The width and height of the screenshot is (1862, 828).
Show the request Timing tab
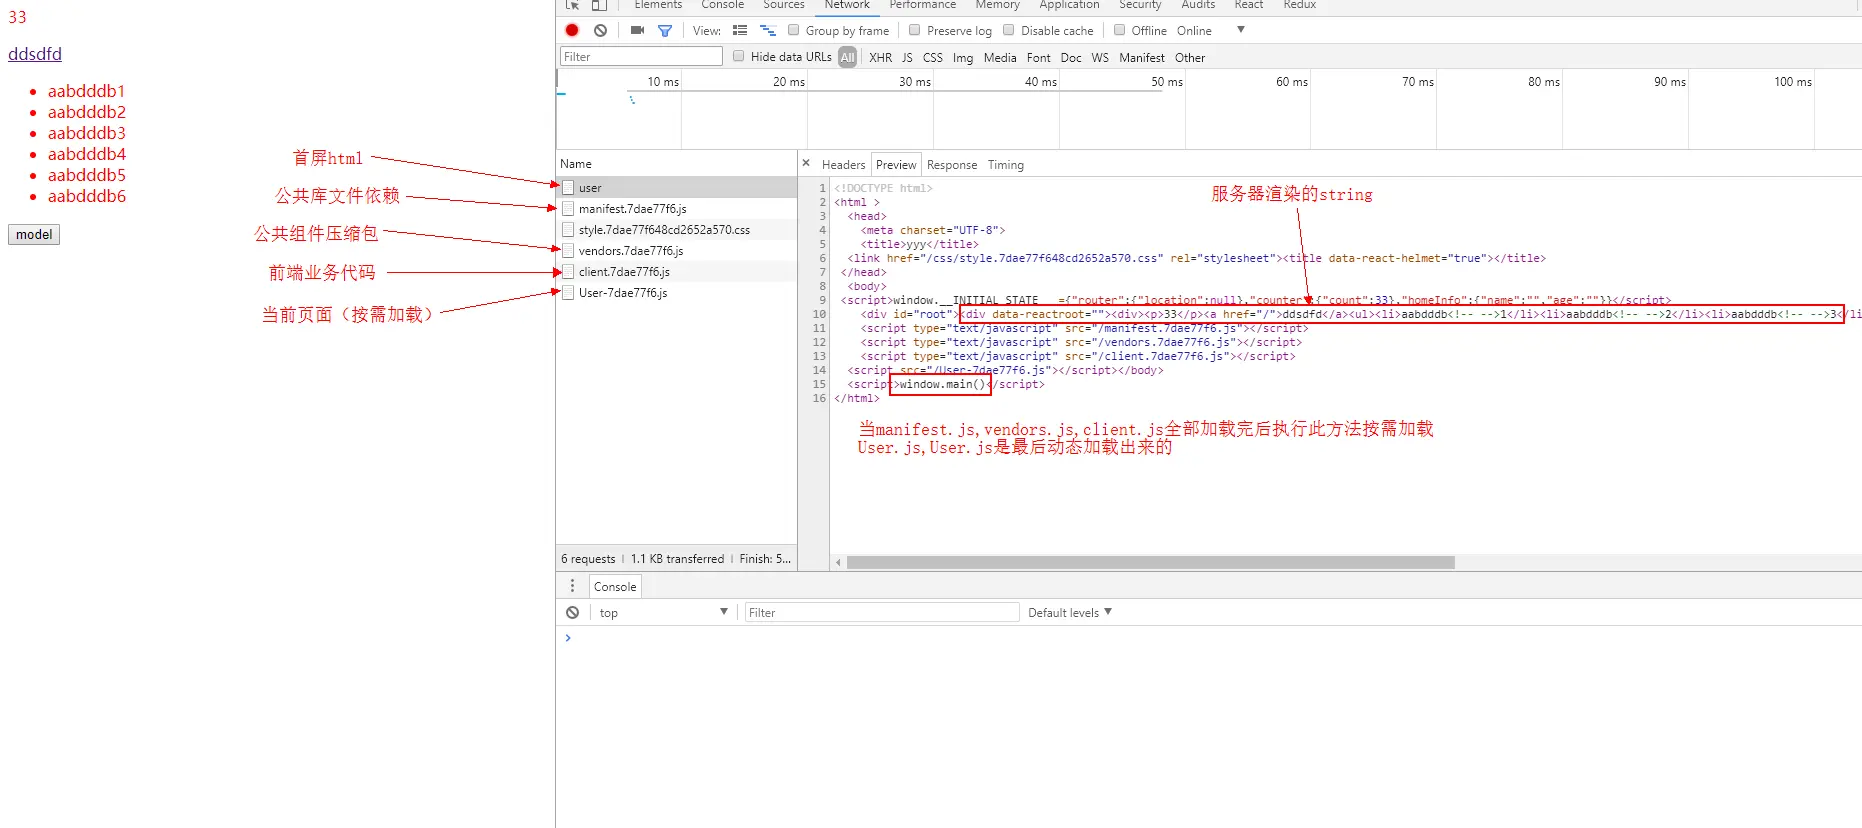click(1006, 165)
